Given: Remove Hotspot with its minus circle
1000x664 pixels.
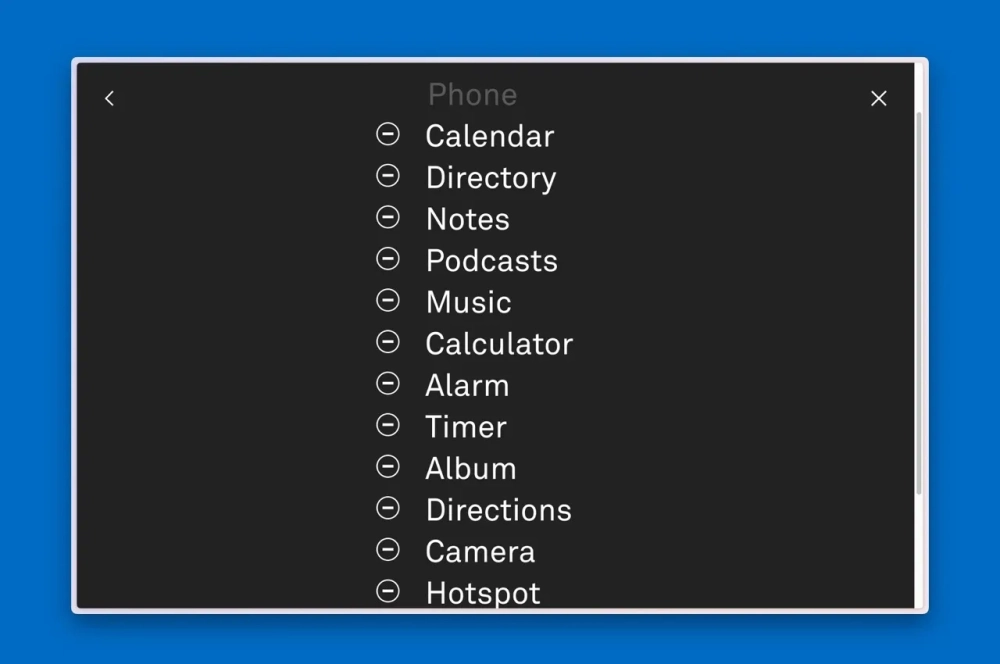Looking at the screenshot, I should (387, 591).
